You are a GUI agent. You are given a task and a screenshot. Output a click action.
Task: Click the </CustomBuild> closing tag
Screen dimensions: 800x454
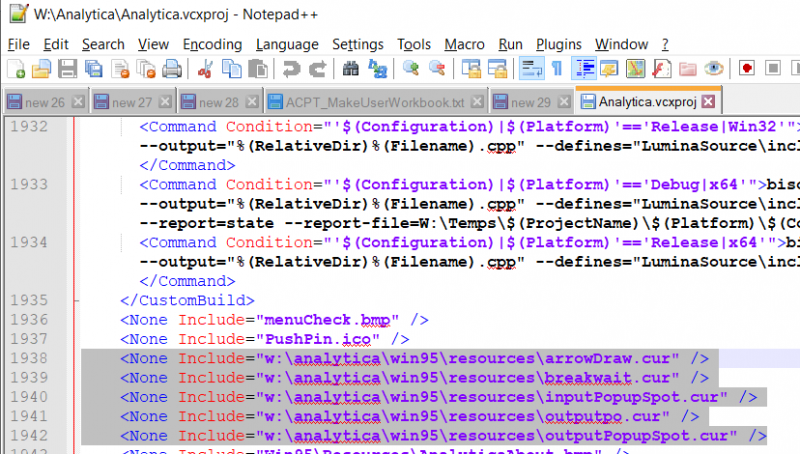click(187, 300)
